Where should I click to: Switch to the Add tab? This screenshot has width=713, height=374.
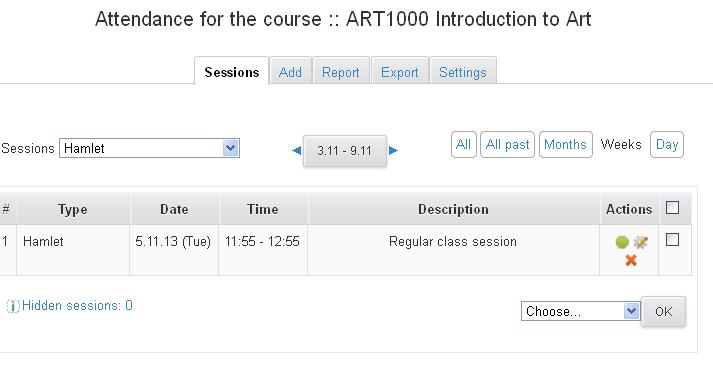(x=290, y=72)
